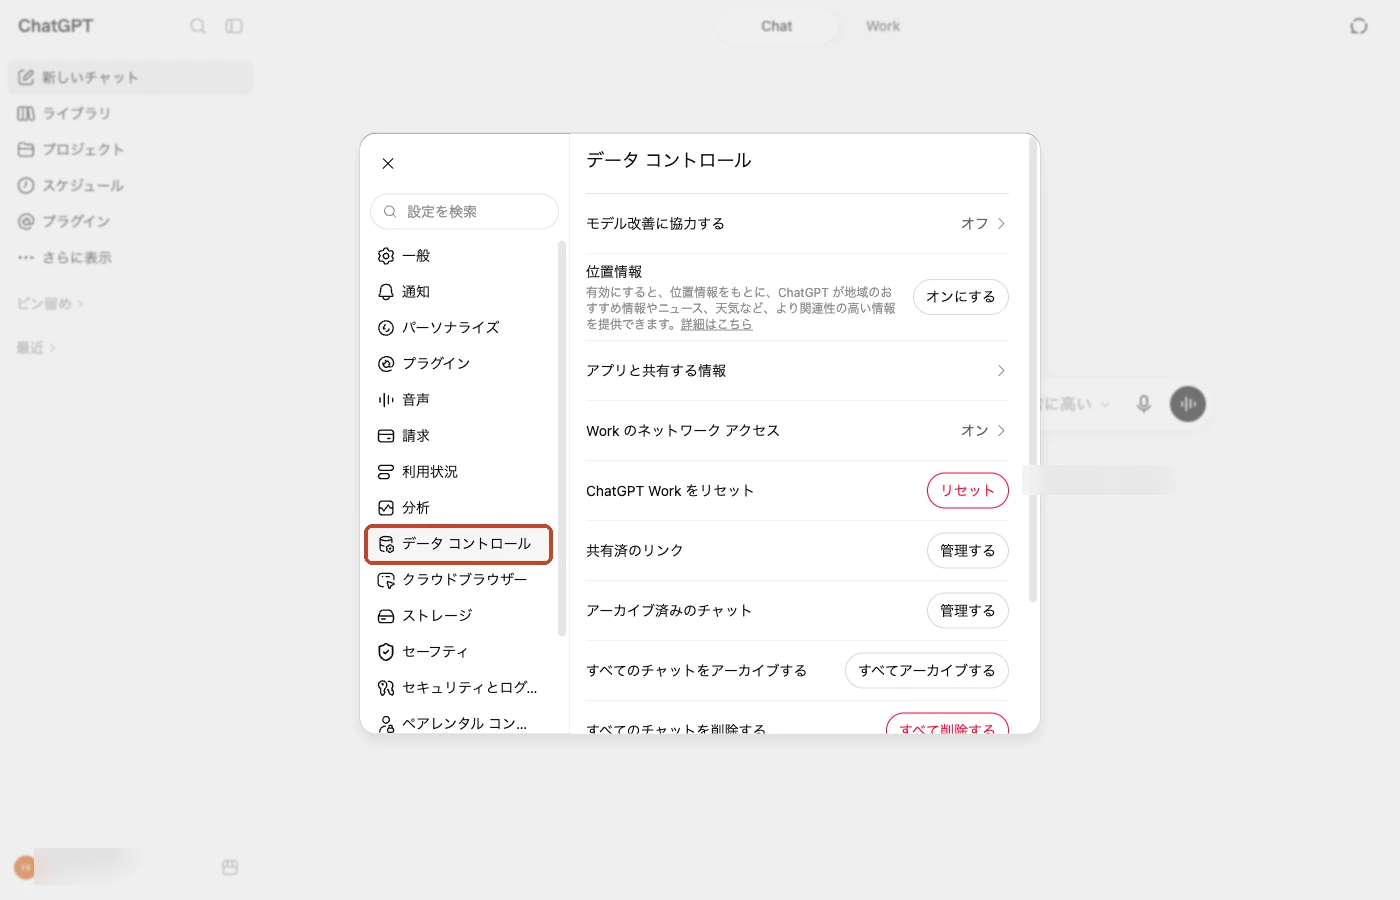Click the セキュリティとログ key icon
The height and width of the screenshot is (900, 1400).
pyautogui.click(x=386, y=688)
